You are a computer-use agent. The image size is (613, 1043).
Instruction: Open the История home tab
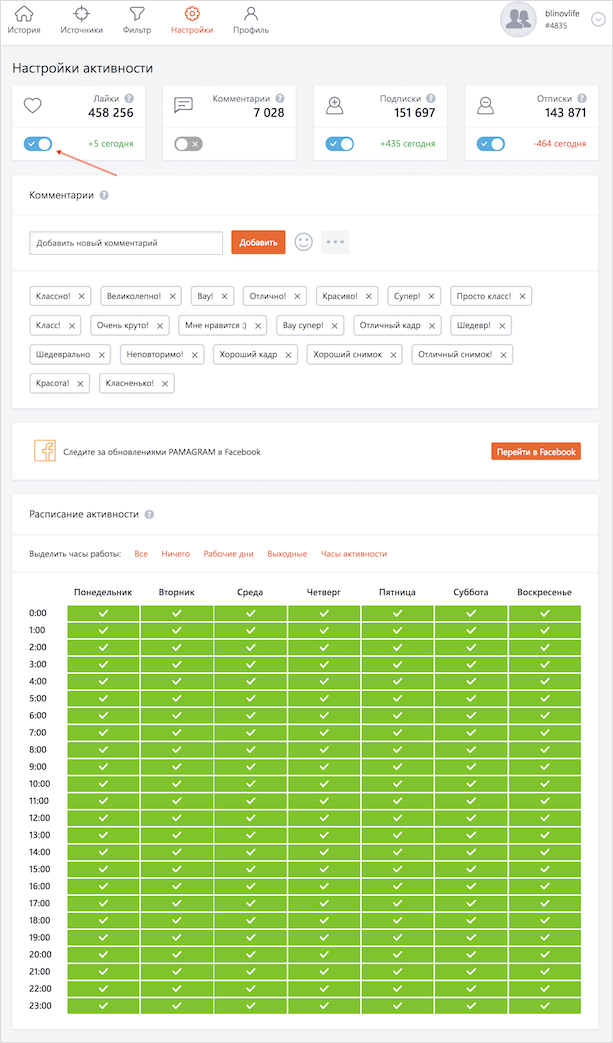(x=24, y=19)
